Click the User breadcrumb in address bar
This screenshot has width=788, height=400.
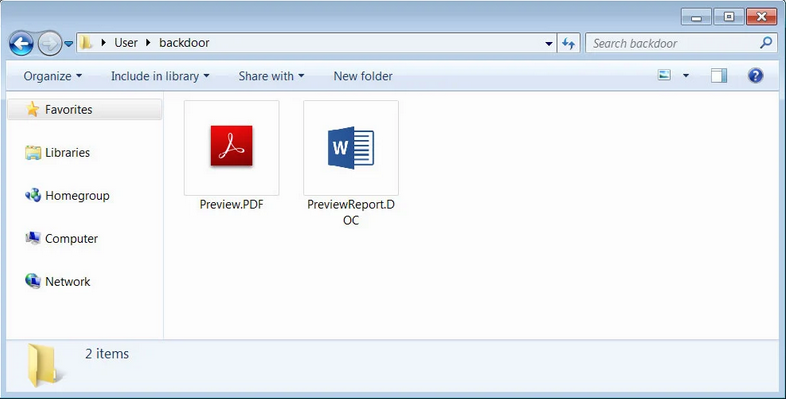[x=126, y=44]
